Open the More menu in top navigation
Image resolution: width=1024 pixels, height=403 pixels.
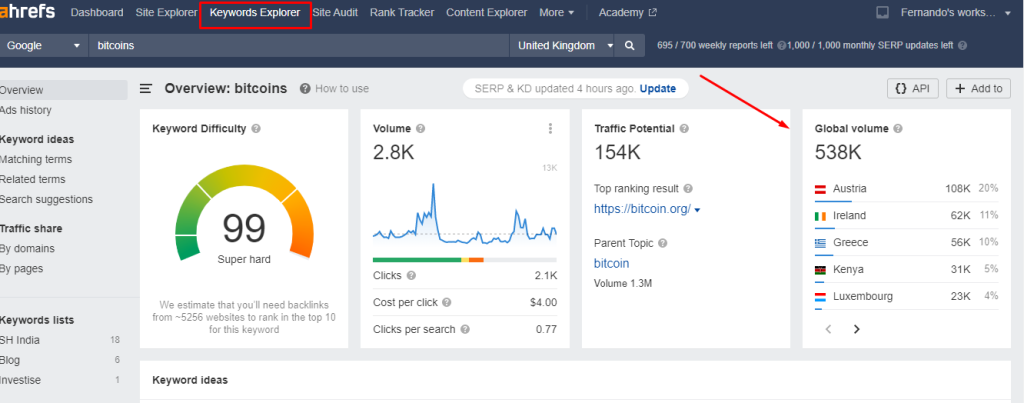[x=556, y=13]
